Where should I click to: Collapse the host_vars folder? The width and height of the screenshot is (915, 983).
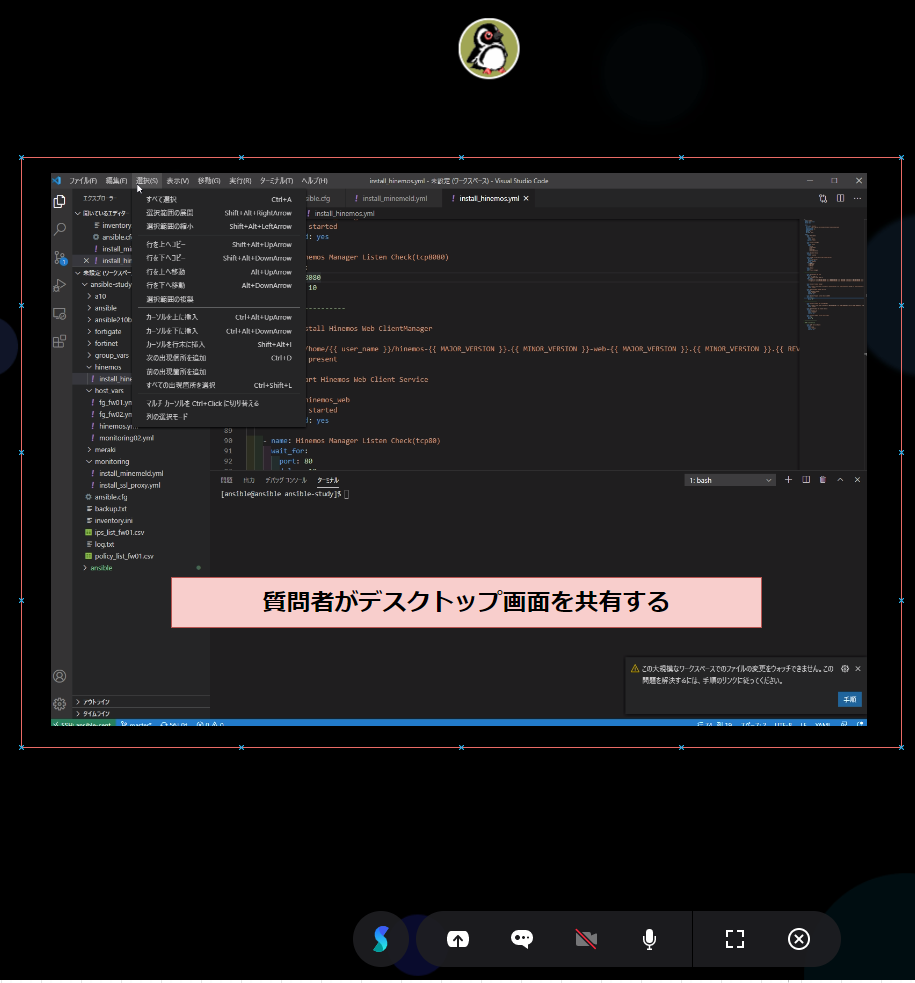coord(108,391)
